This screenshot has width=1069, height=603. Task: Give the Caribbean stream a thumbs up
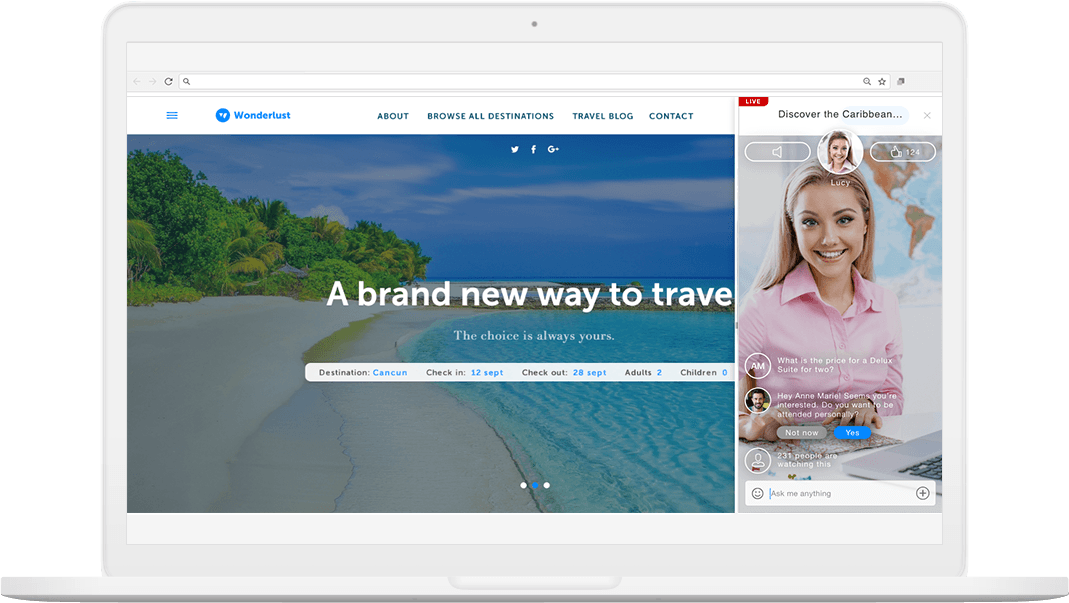pos(902,151)
